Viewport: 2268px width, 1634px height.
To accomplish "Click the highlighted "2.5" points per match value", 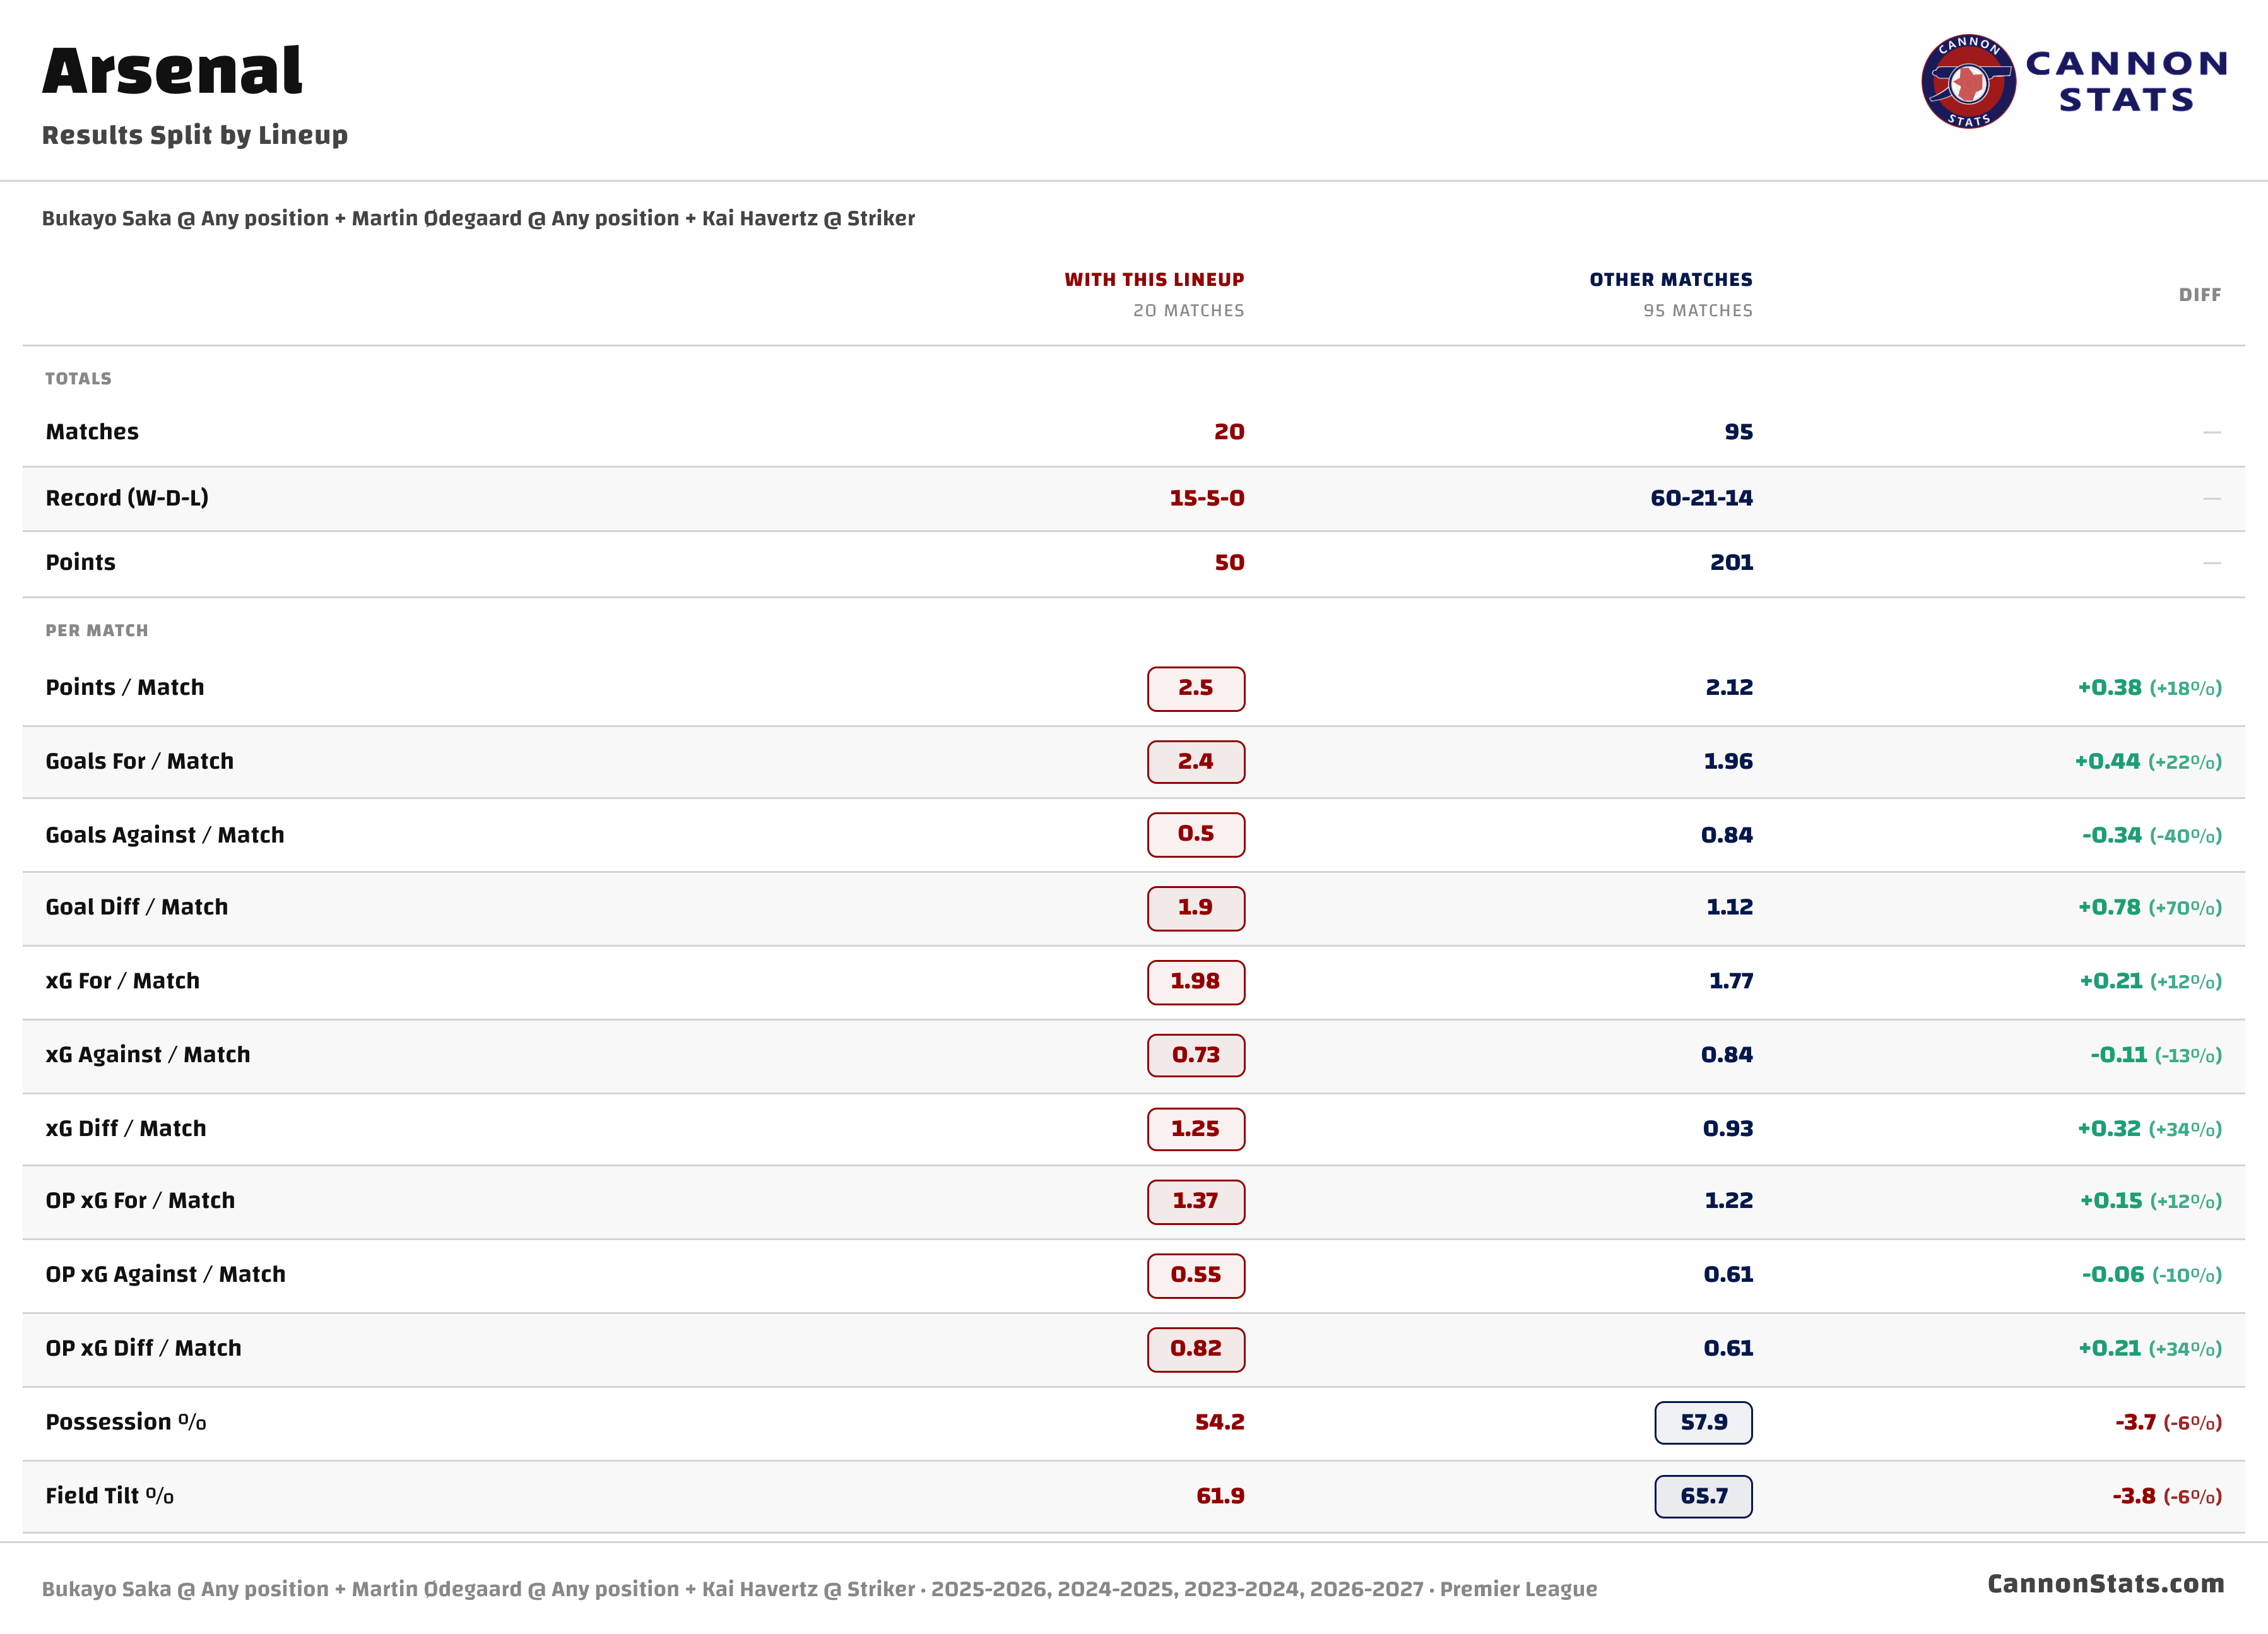I will (x=1196, y=689).
